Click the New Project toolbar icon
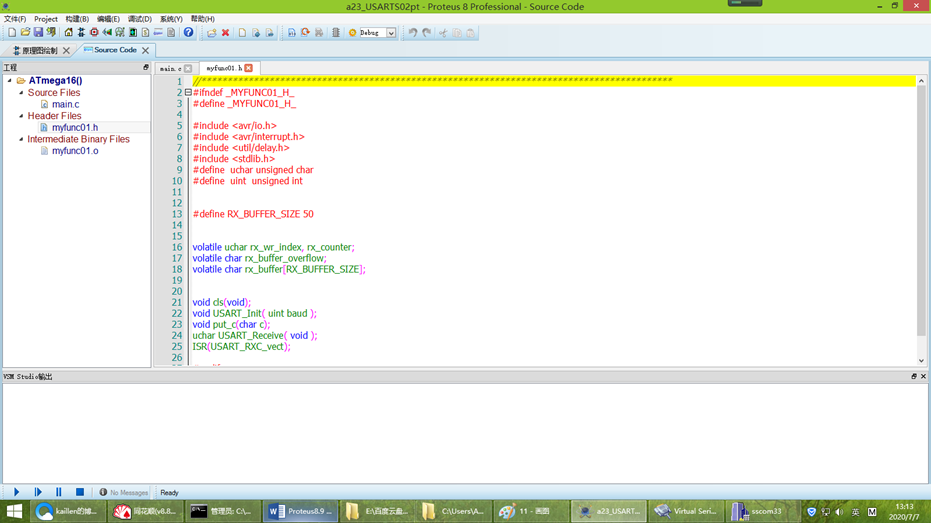 coord(12,33)
